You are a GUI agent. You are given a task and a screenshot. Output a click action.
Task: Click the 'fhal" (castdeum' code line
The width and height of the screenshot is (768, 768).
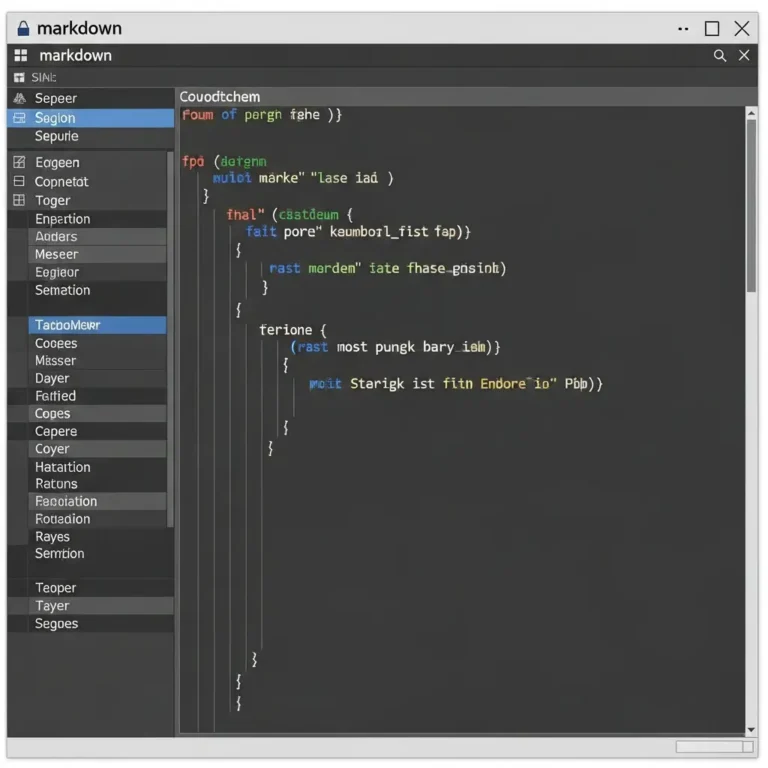[x=289, y=215]
